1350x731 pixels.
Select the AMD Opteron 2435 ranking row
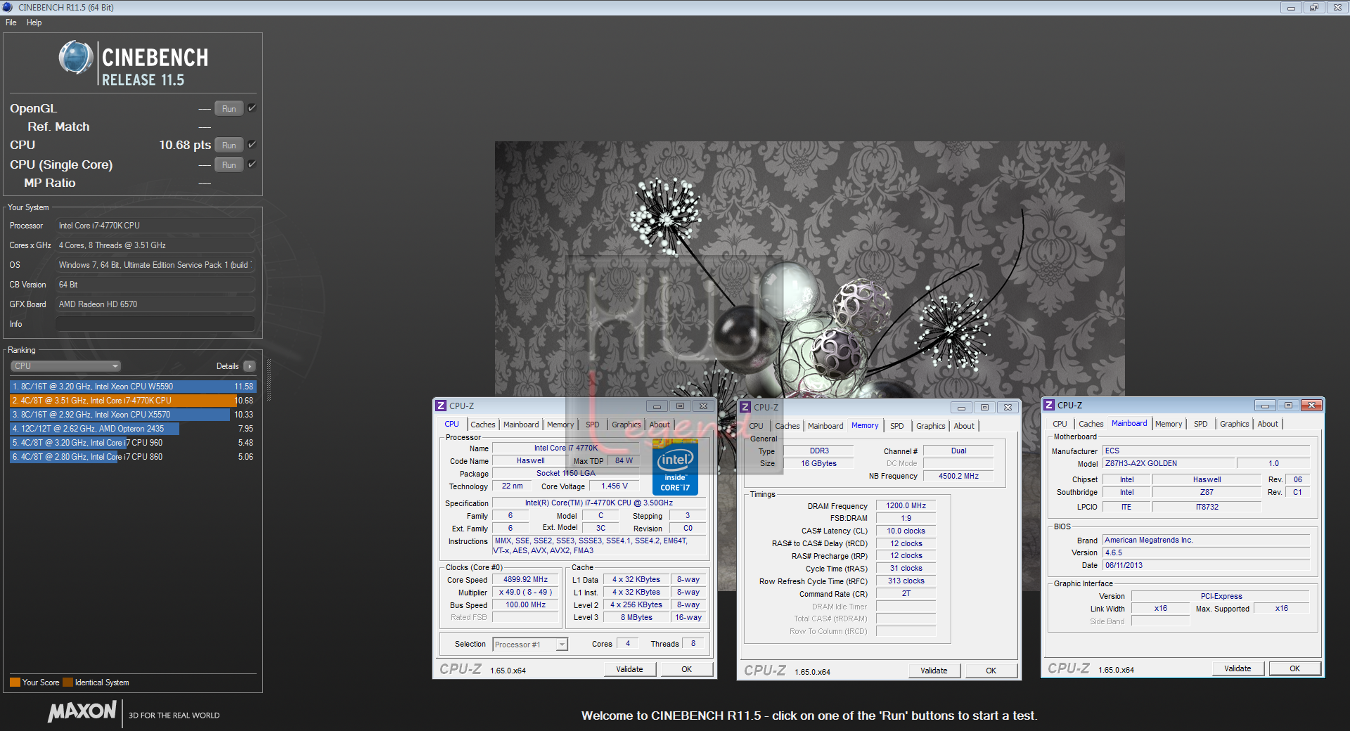click(x=133, y=428)
